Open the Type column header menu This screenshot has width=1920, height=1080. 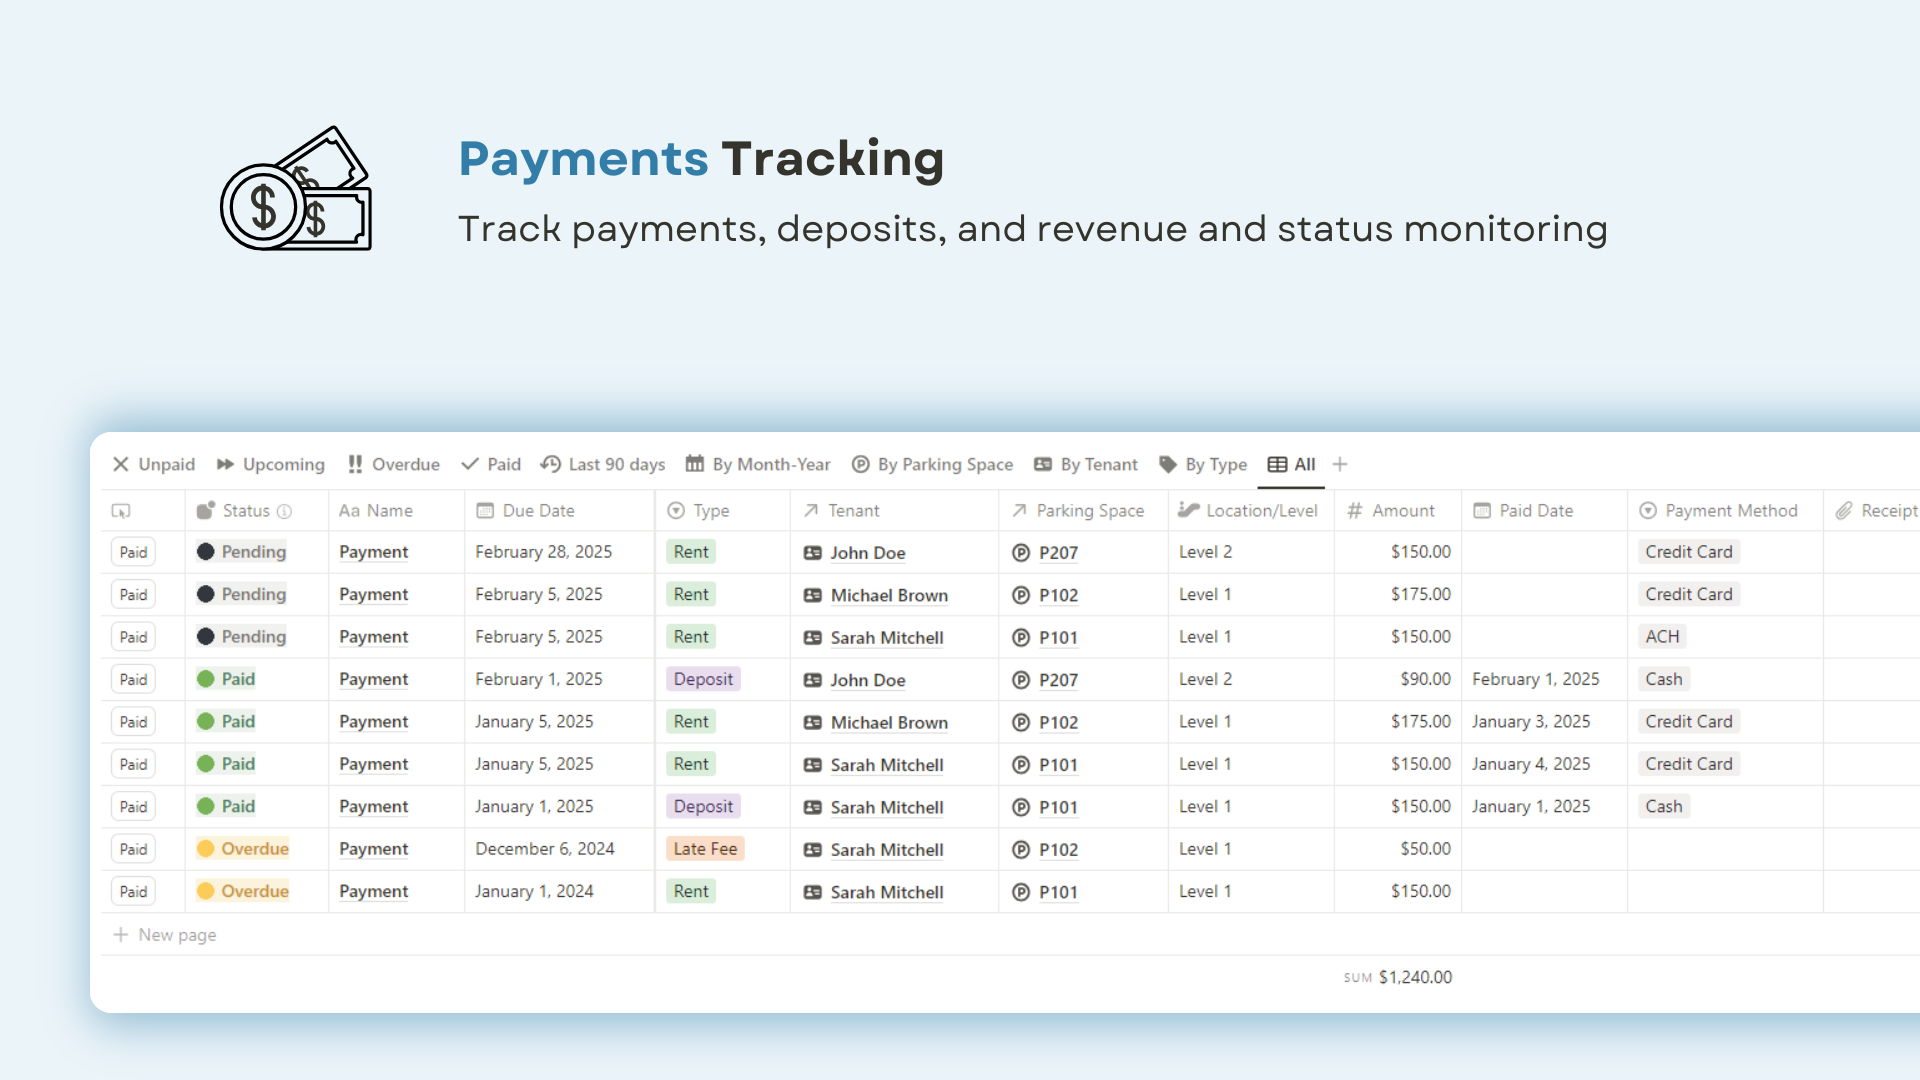(711, 511)
